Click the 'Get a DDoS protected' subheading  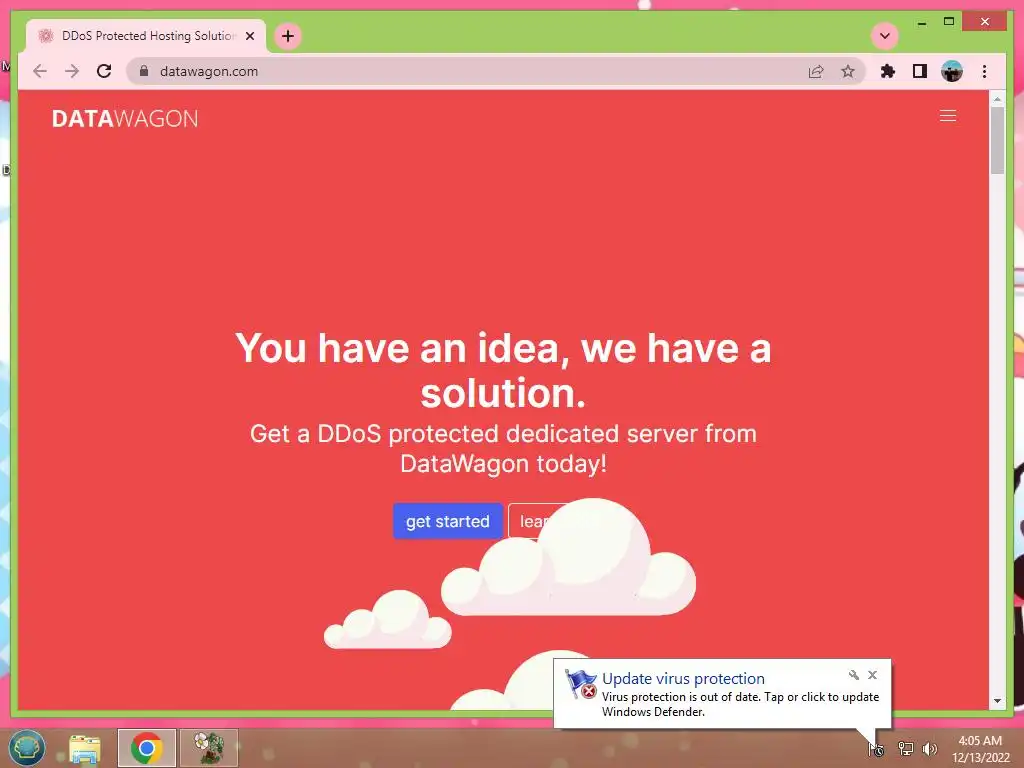pos(504,449)
